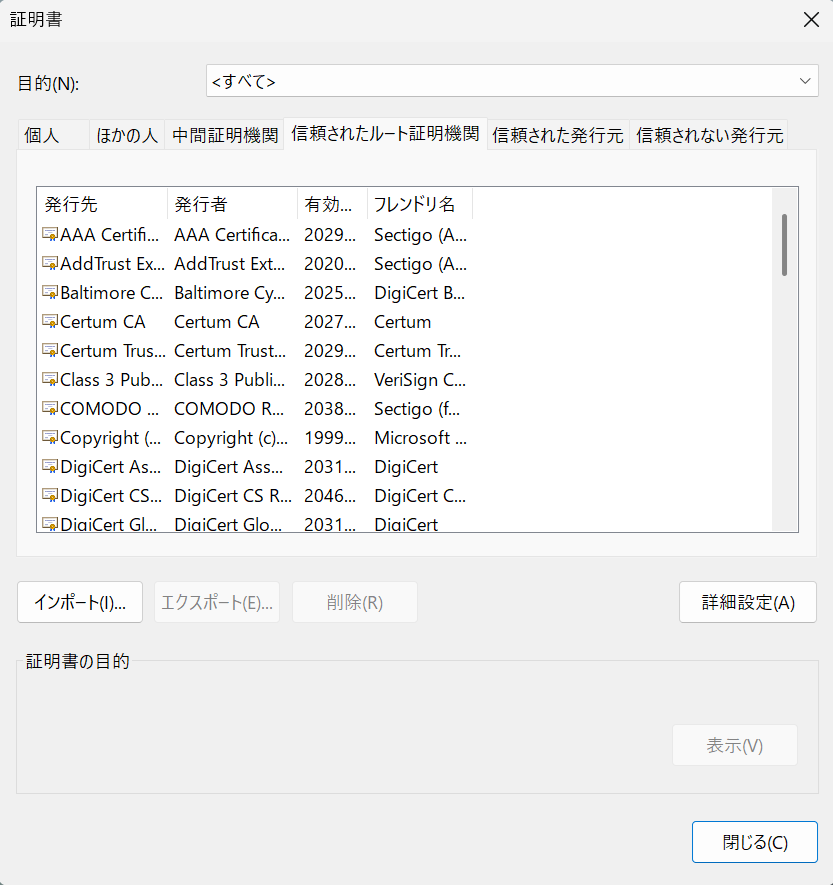The width and height of the screenshot is (833, 885).
Task: Click issuer 'Class 3 Publi...' cell
Action: (229, 380)
